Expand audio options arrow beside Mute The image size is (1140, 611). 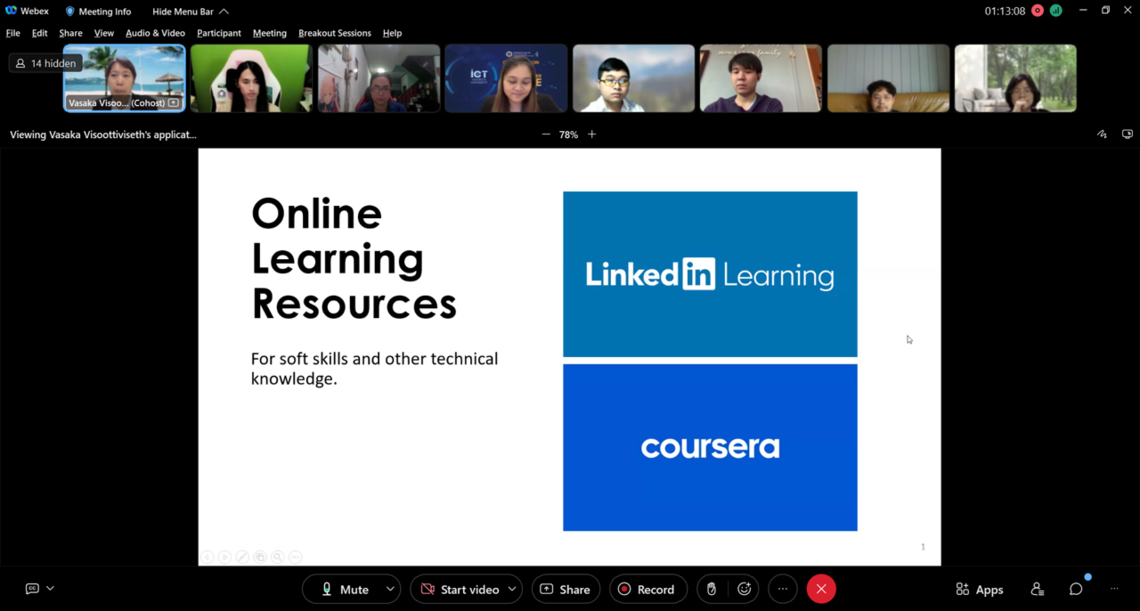point(390,589)
